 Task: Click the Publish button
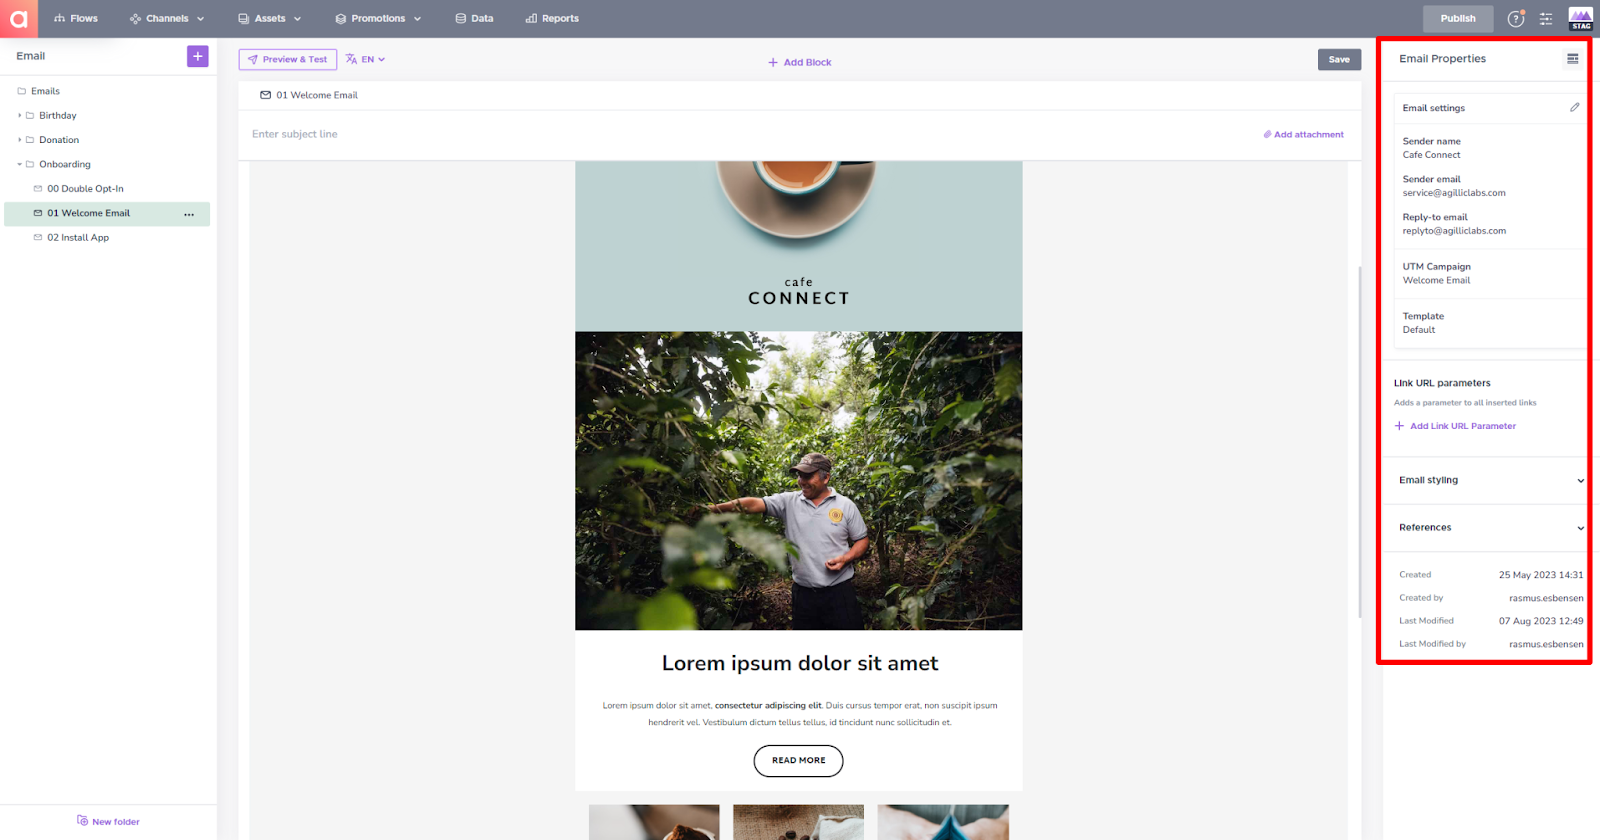(1458, 19)
